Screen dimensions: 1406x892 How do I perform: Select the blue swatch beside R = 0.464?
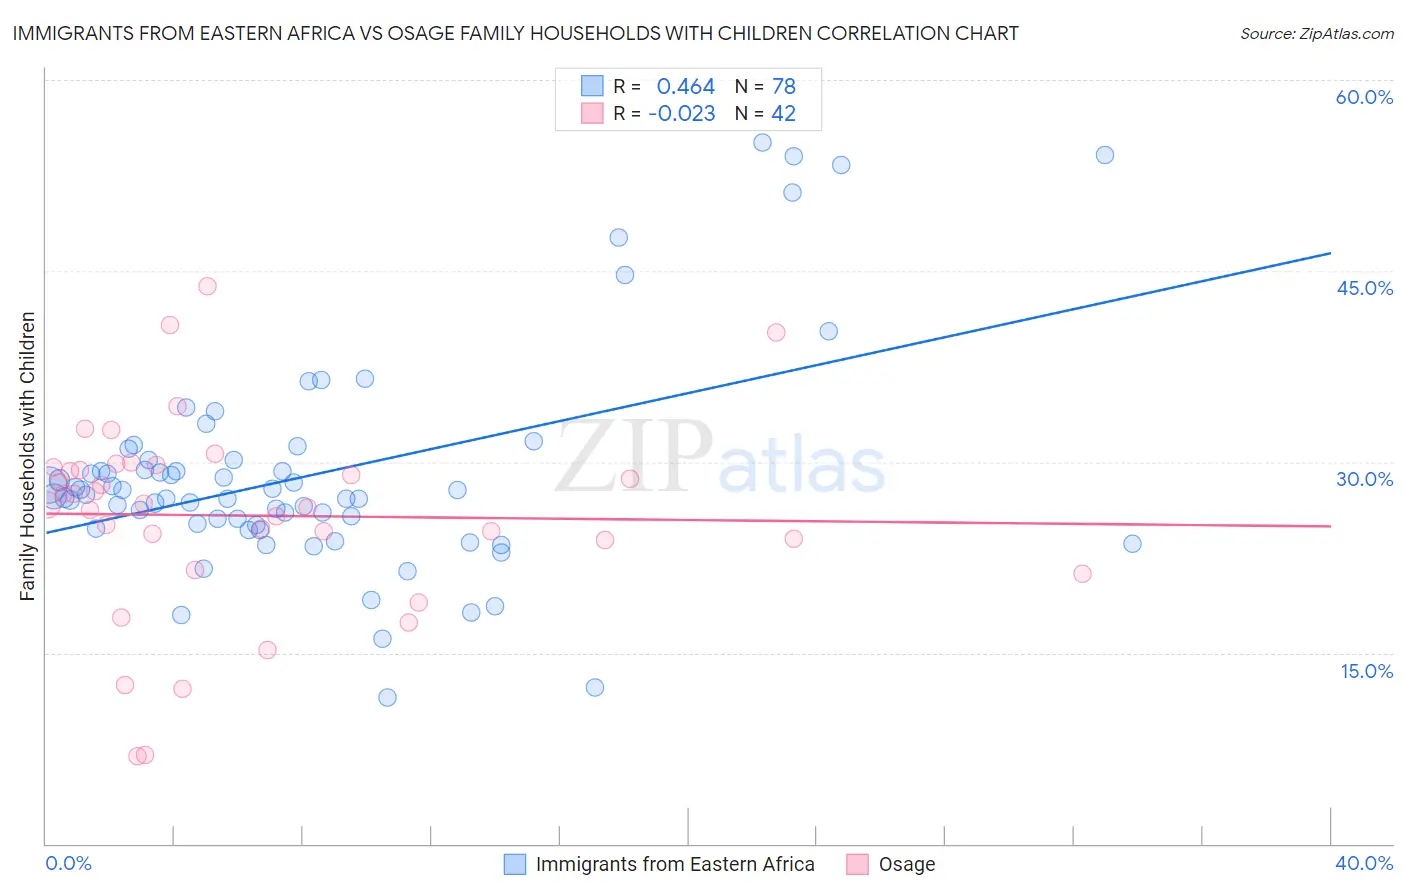pyautogui.click(x=592, y=86)
